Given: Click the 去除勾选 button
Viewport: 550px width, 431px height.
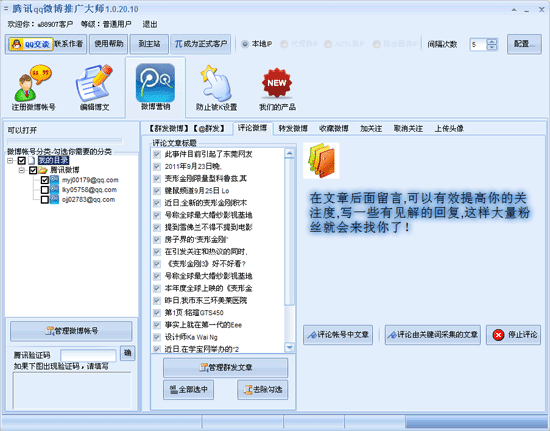Looking at the screenshot, I should point(263,390).
